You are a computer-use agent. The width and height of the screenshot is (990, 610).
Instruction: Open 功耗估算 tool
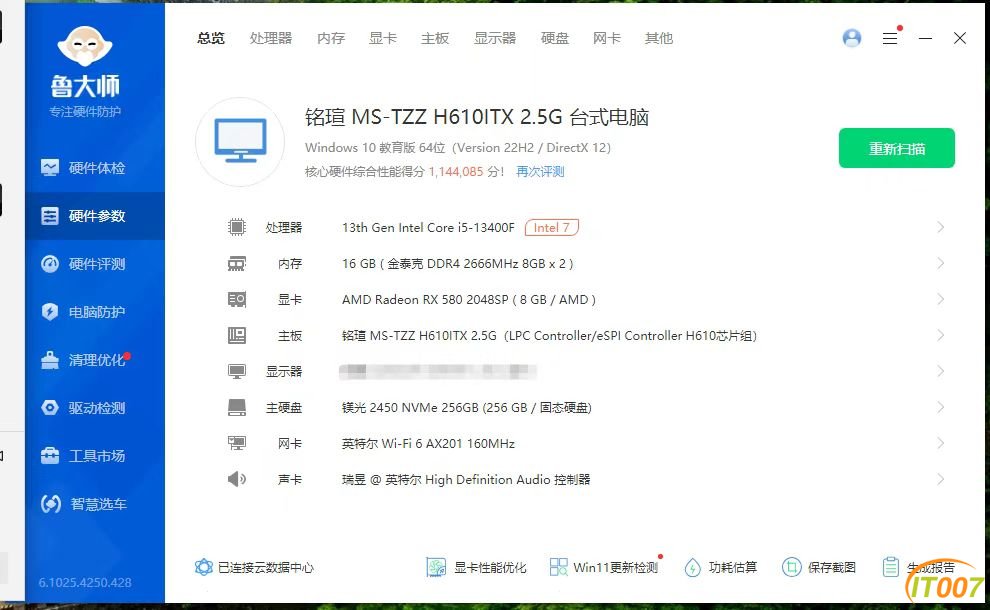pyautogui.click(x=720, y=567)
